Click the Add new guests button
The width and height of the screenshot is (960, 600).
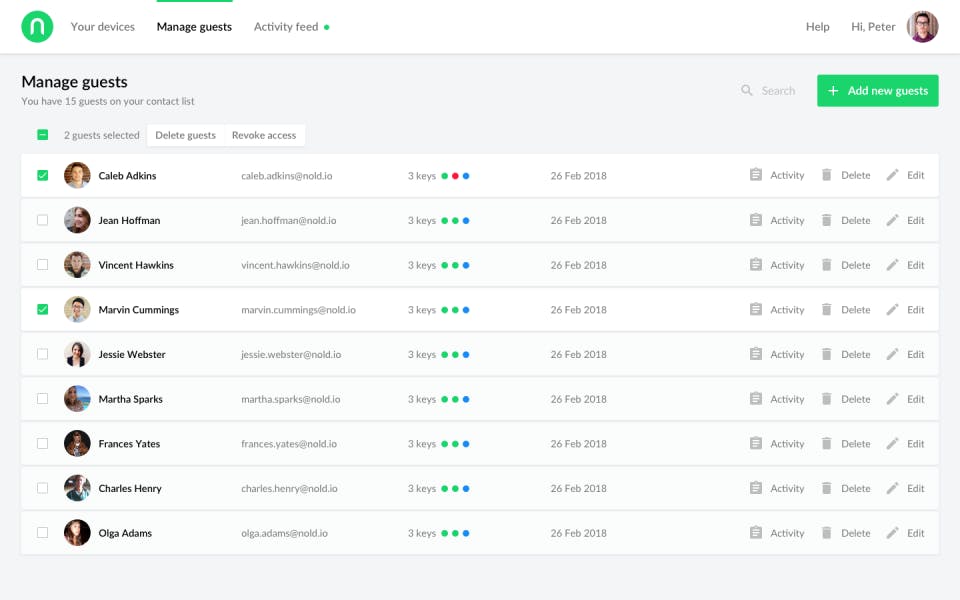[x=877, y=91]
